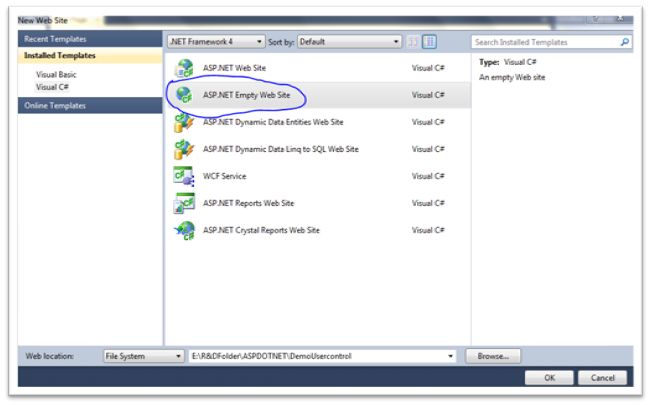The height and width of the screenshot is (405, 650).
Task: Click the OK button
Action: pos(549,378)
